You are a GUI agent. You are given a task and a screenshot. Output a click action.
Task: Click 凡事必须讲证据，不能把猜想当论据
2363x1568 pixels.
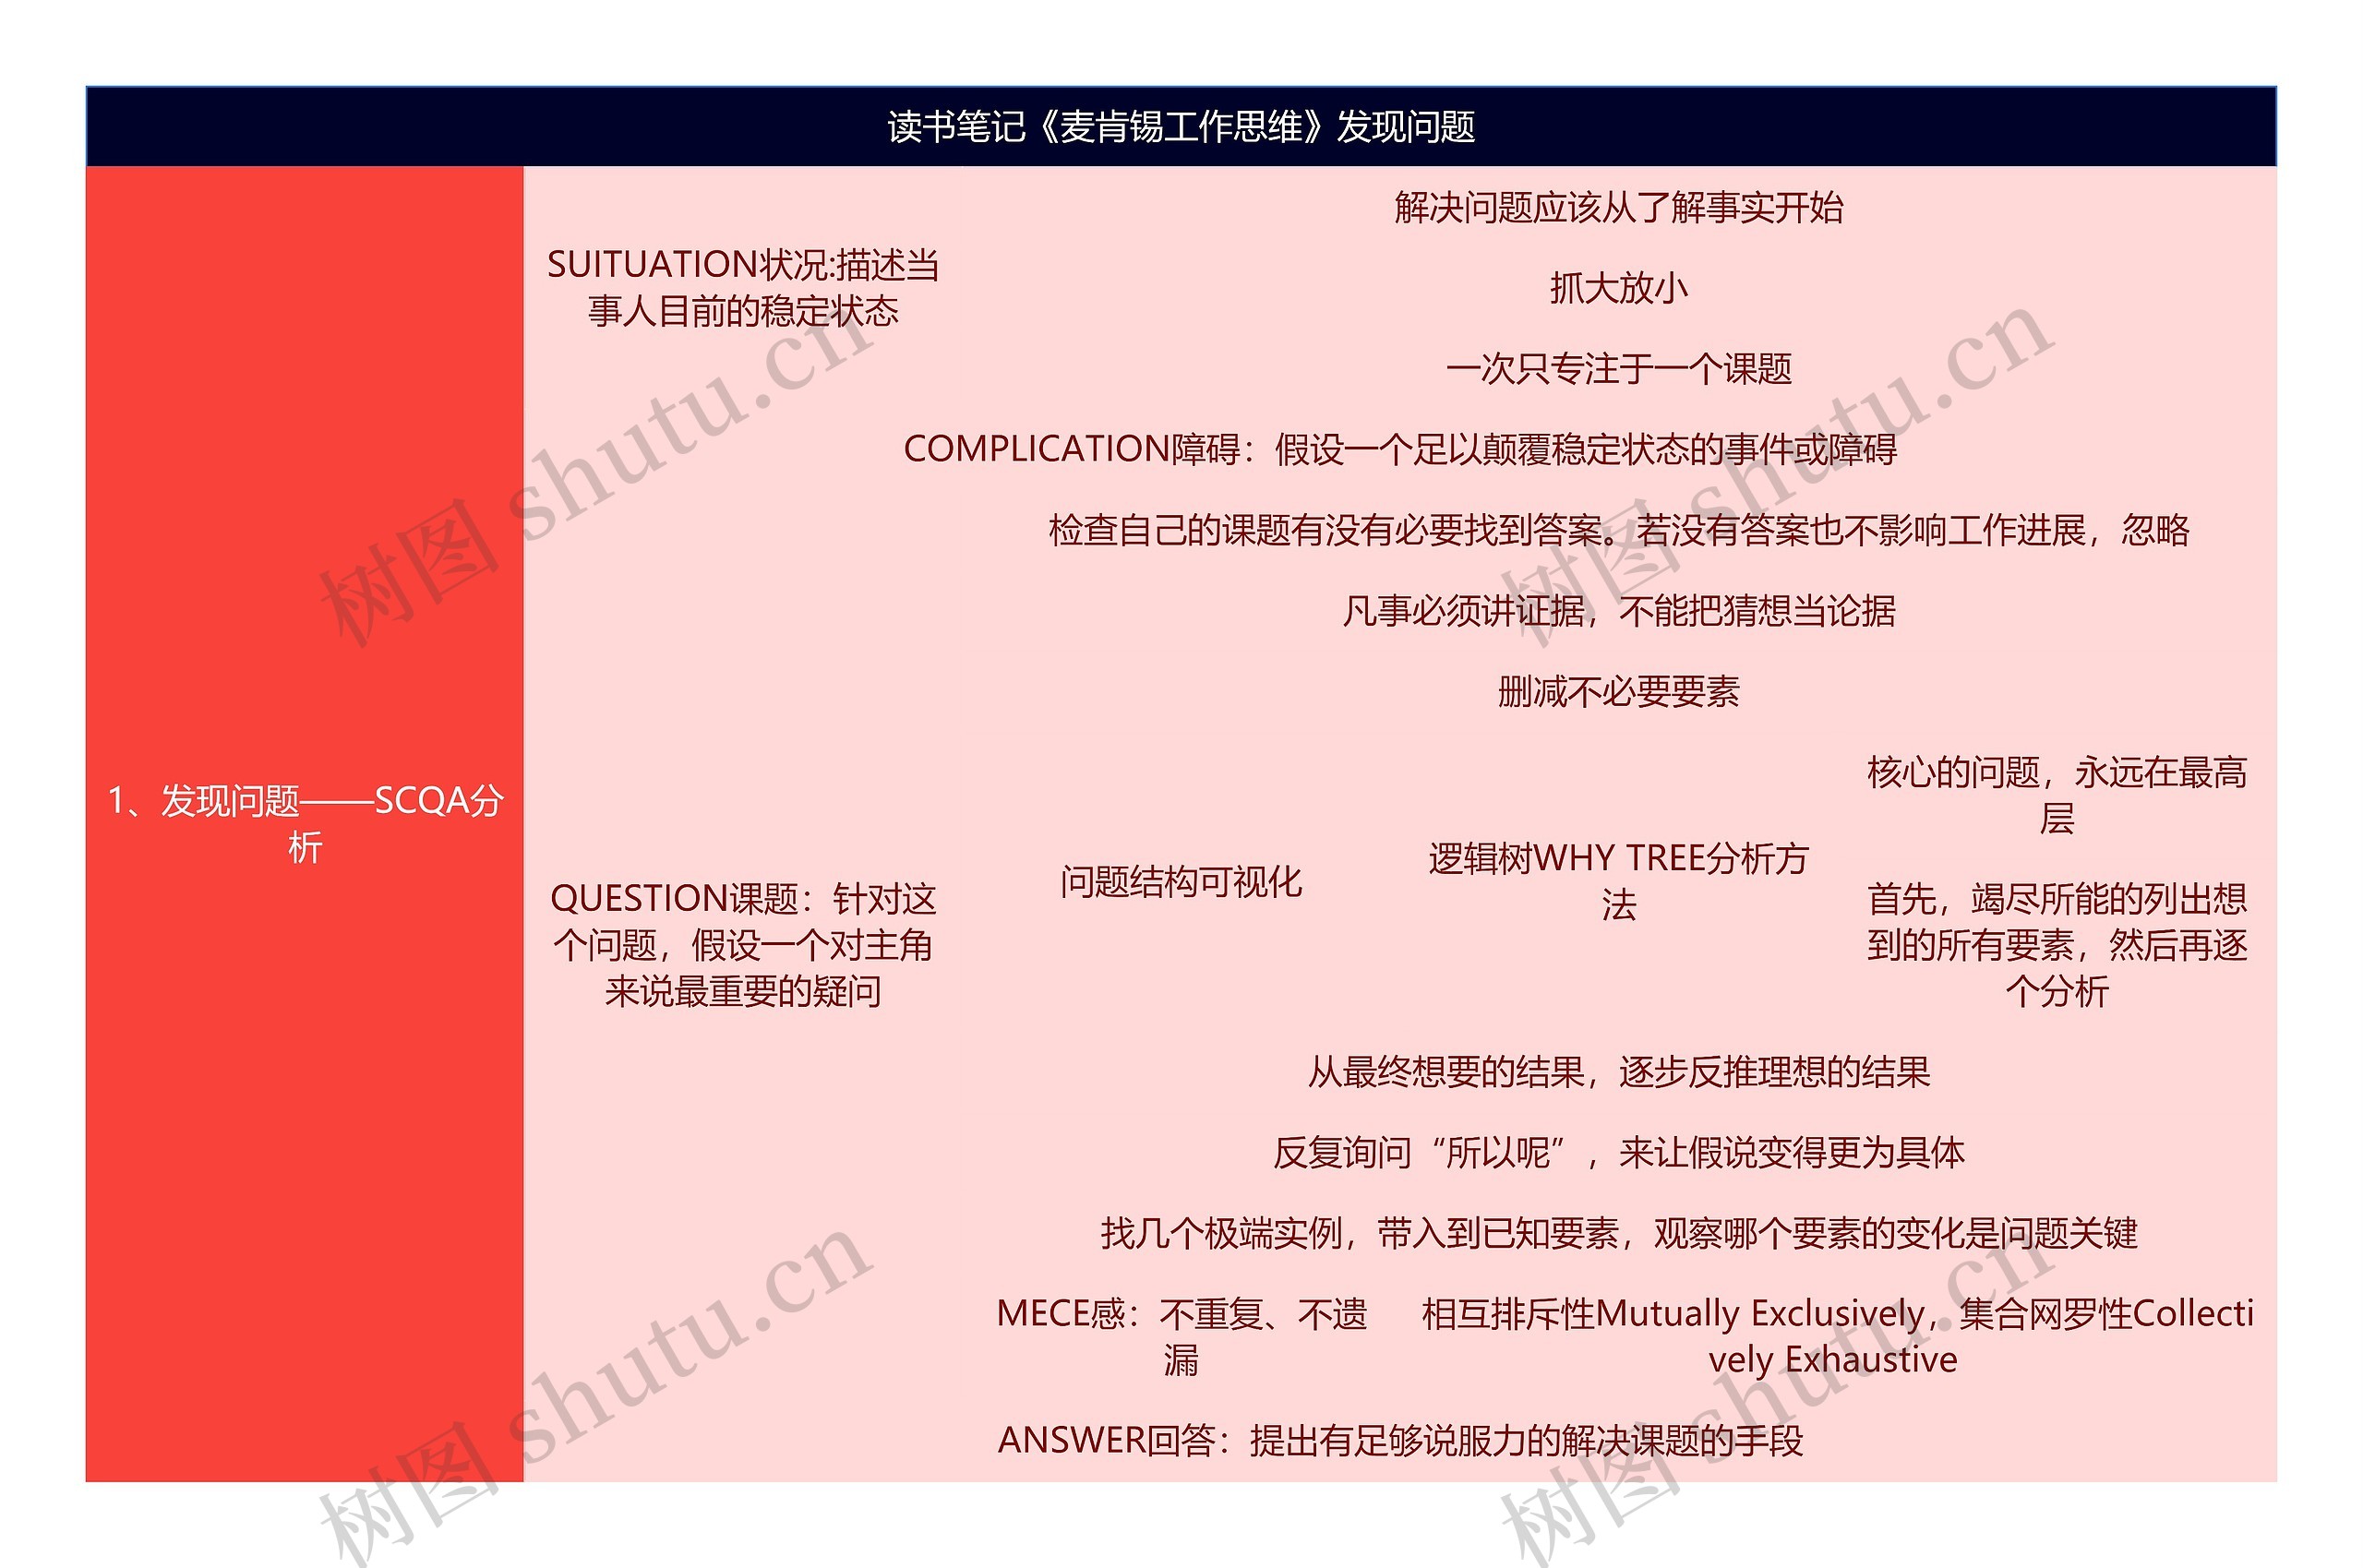[x=1618, y=611]
